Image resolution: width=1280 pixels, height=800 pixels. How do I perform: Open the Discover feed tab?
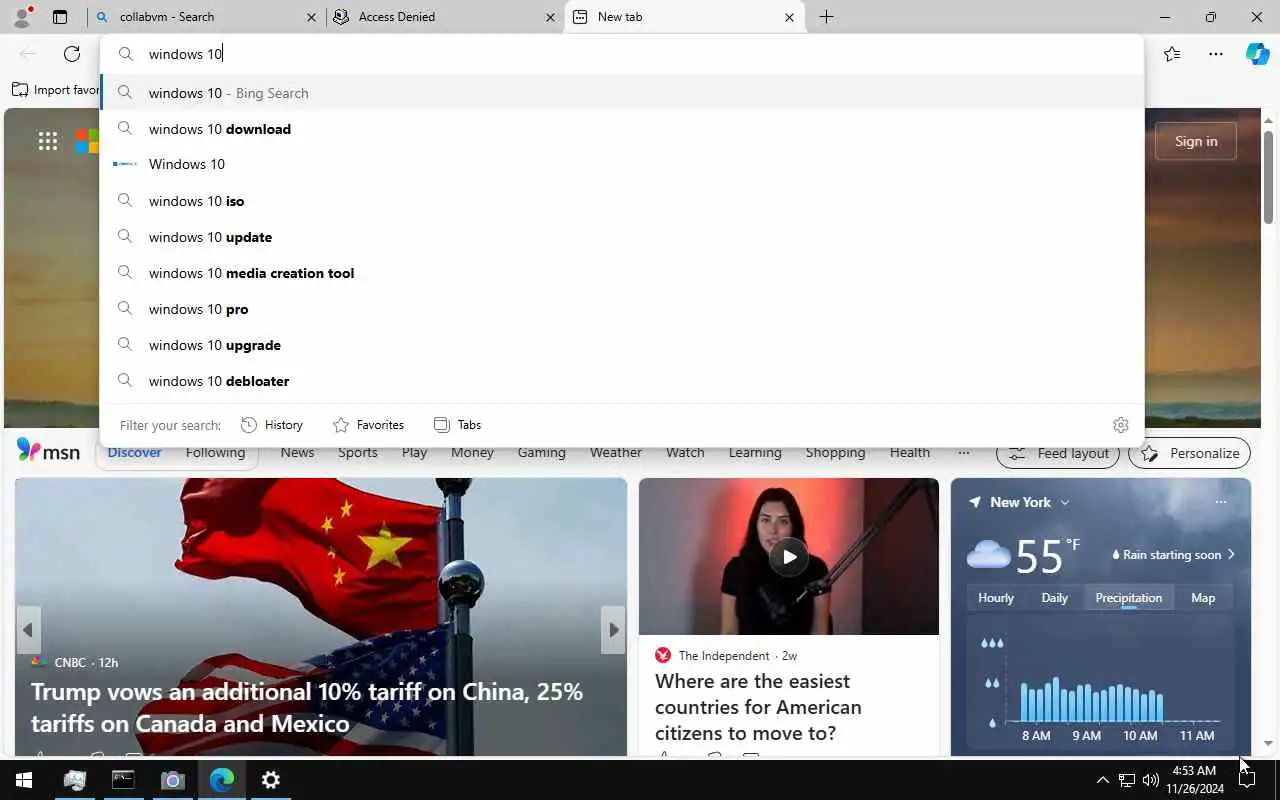click(x=134, y=452)
